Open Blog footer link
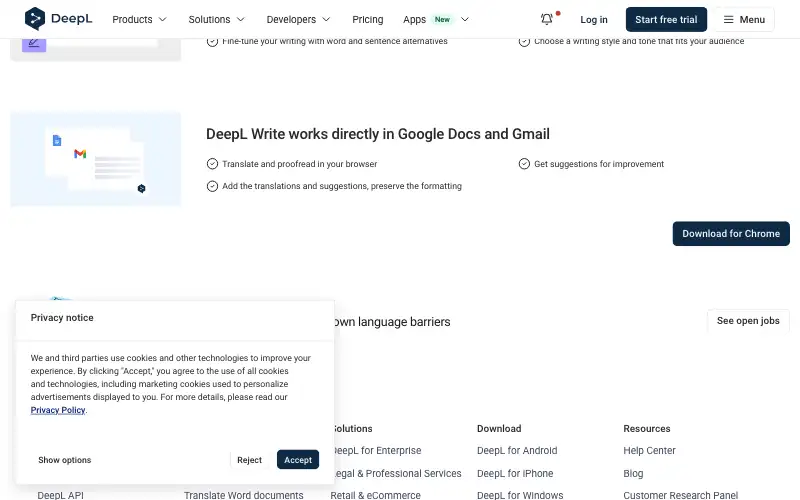 point(633,473)
